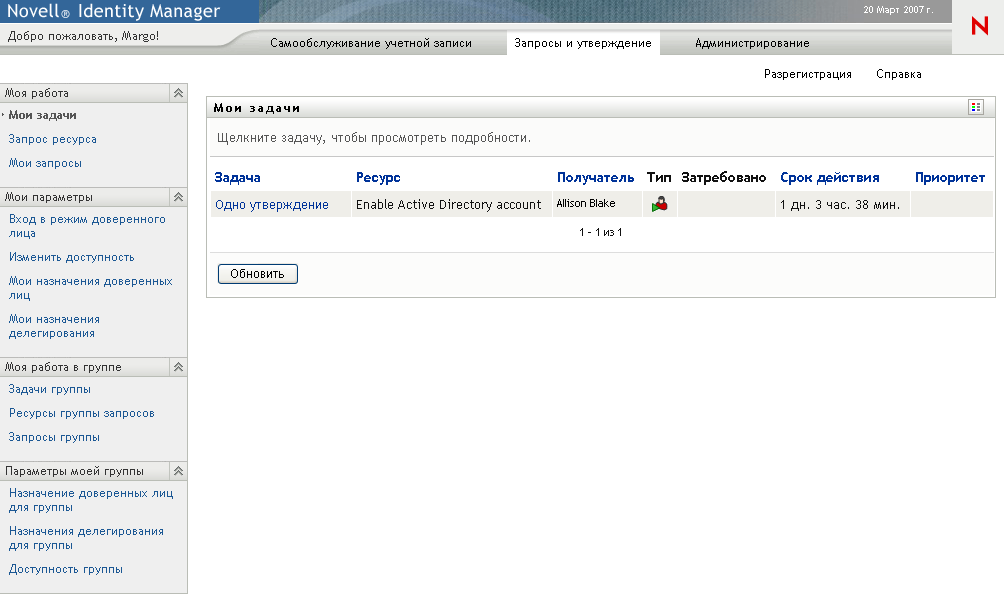Screen dimensions: 1004x599
Task: Select Мои задачи in the sidebar
Action: pyautogui.click(x=42, y=115)
